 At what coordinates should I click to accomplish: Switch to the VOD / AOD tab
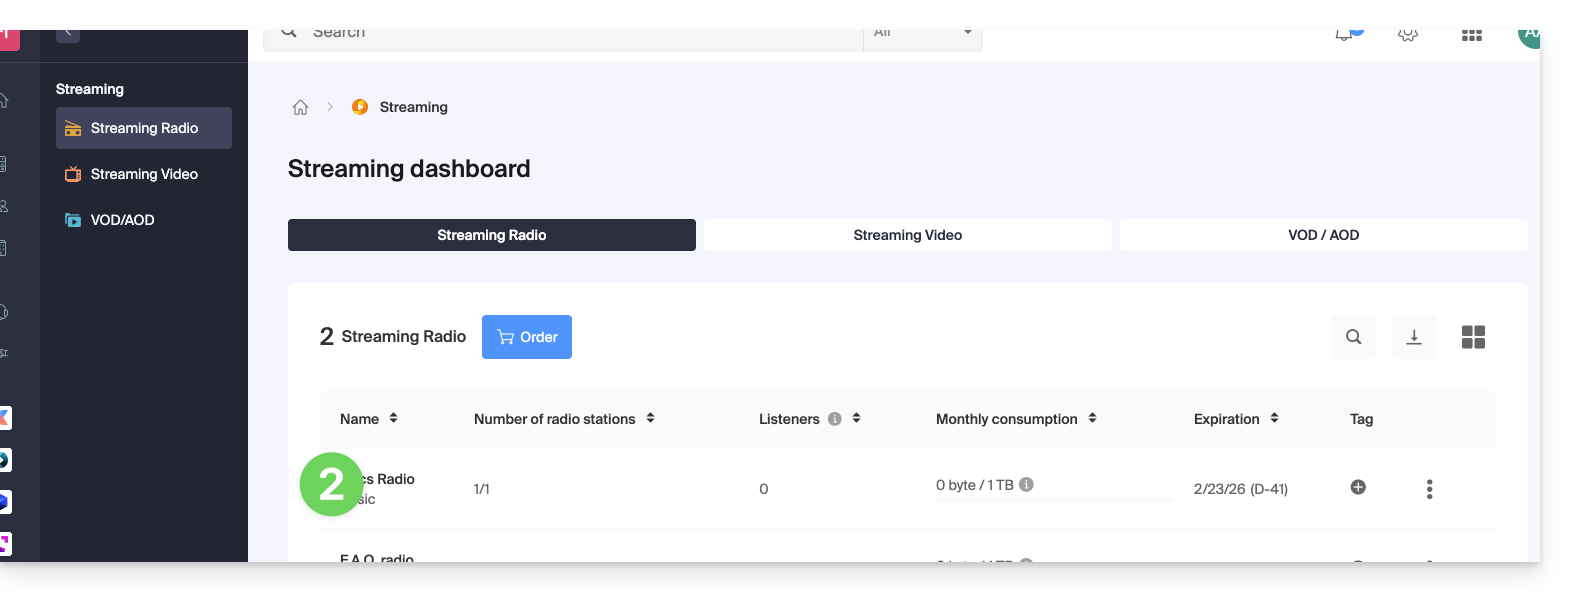(1323, 235)
